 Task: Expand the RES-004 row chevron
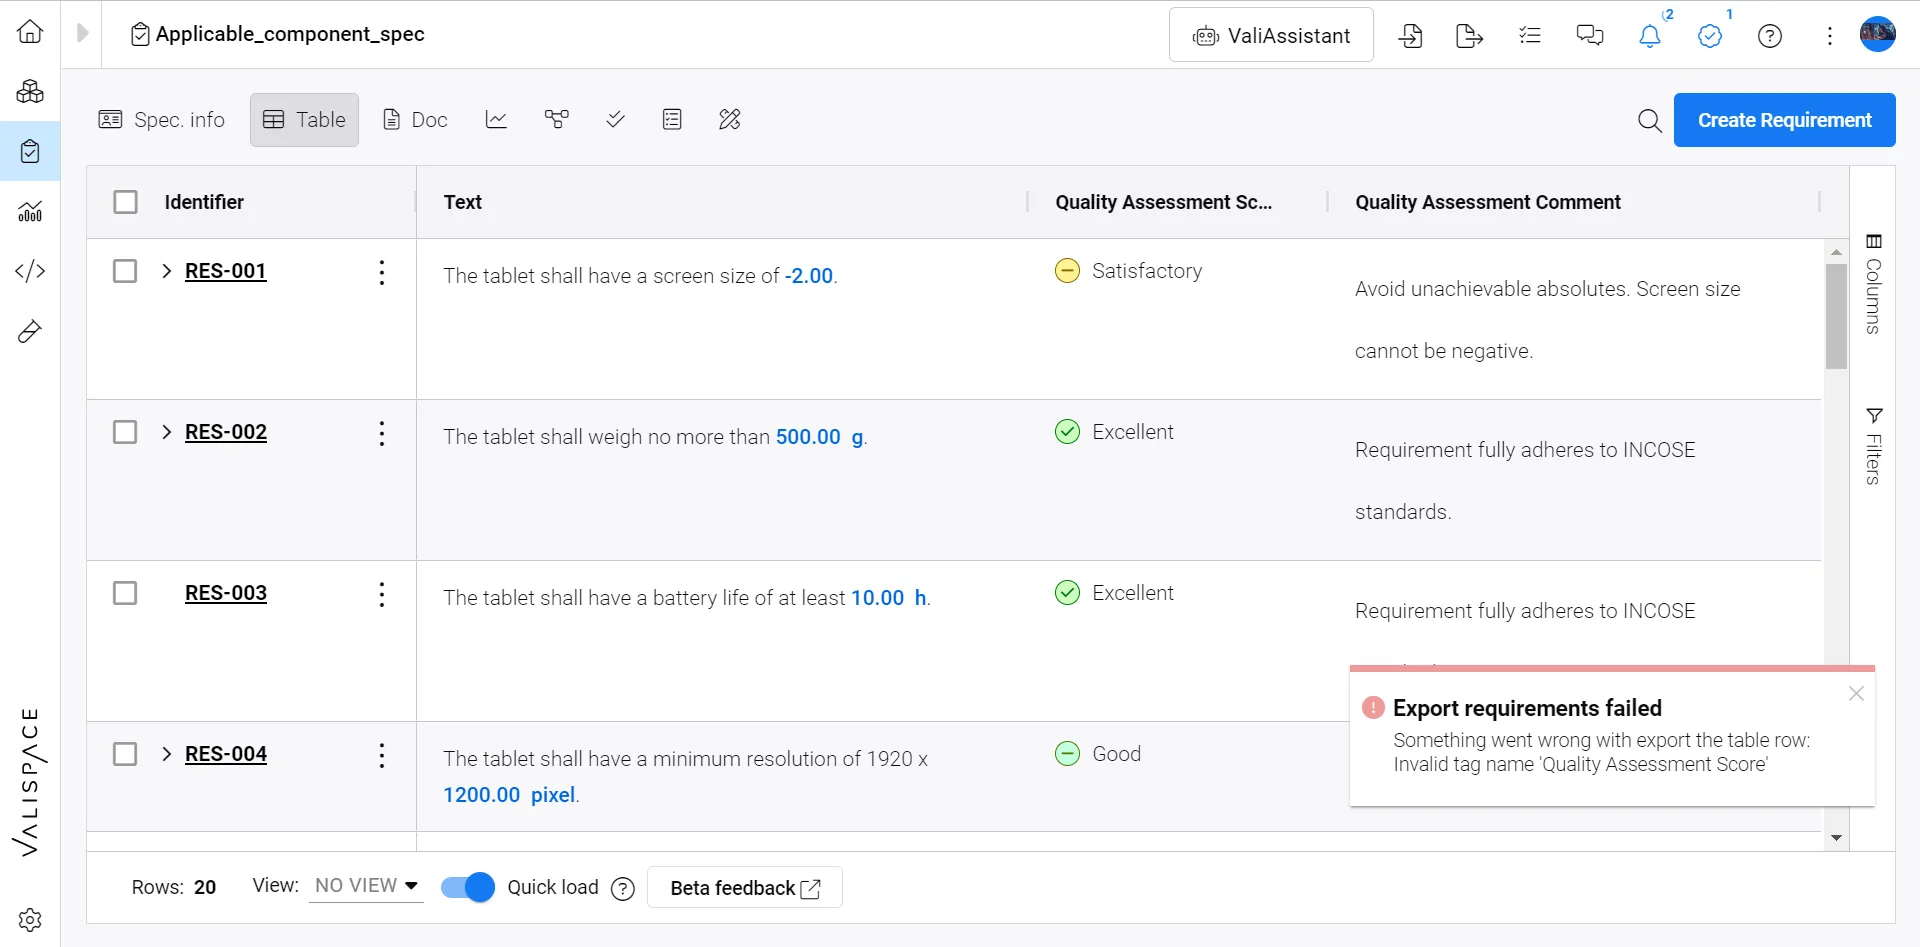pos(166,754)
